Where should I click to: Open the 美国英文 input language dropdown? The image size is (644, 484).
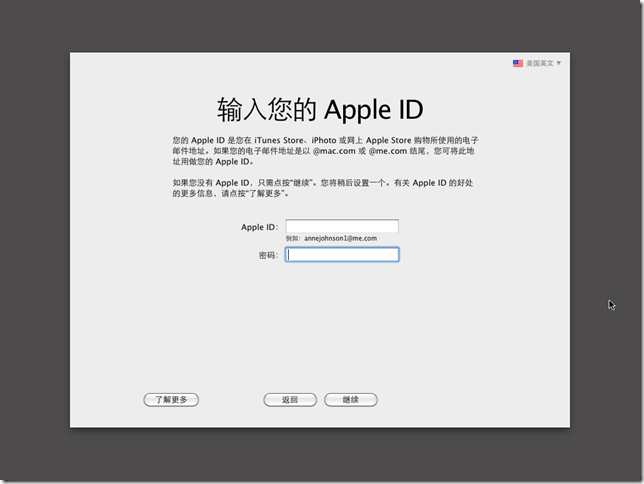click(x=537, y=63)
